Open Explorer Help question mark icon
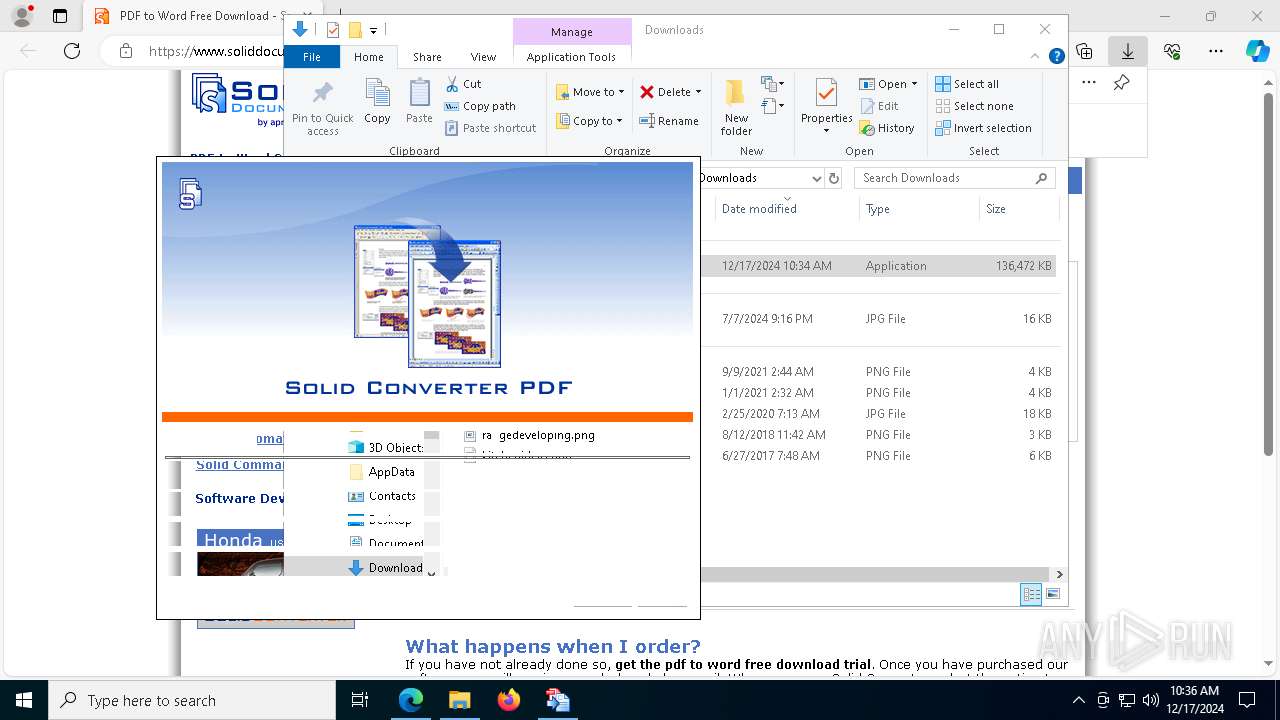Image resolution: width=1280 pixels, height=720 pixels. pyautogui.click(x=1056, y=56)
